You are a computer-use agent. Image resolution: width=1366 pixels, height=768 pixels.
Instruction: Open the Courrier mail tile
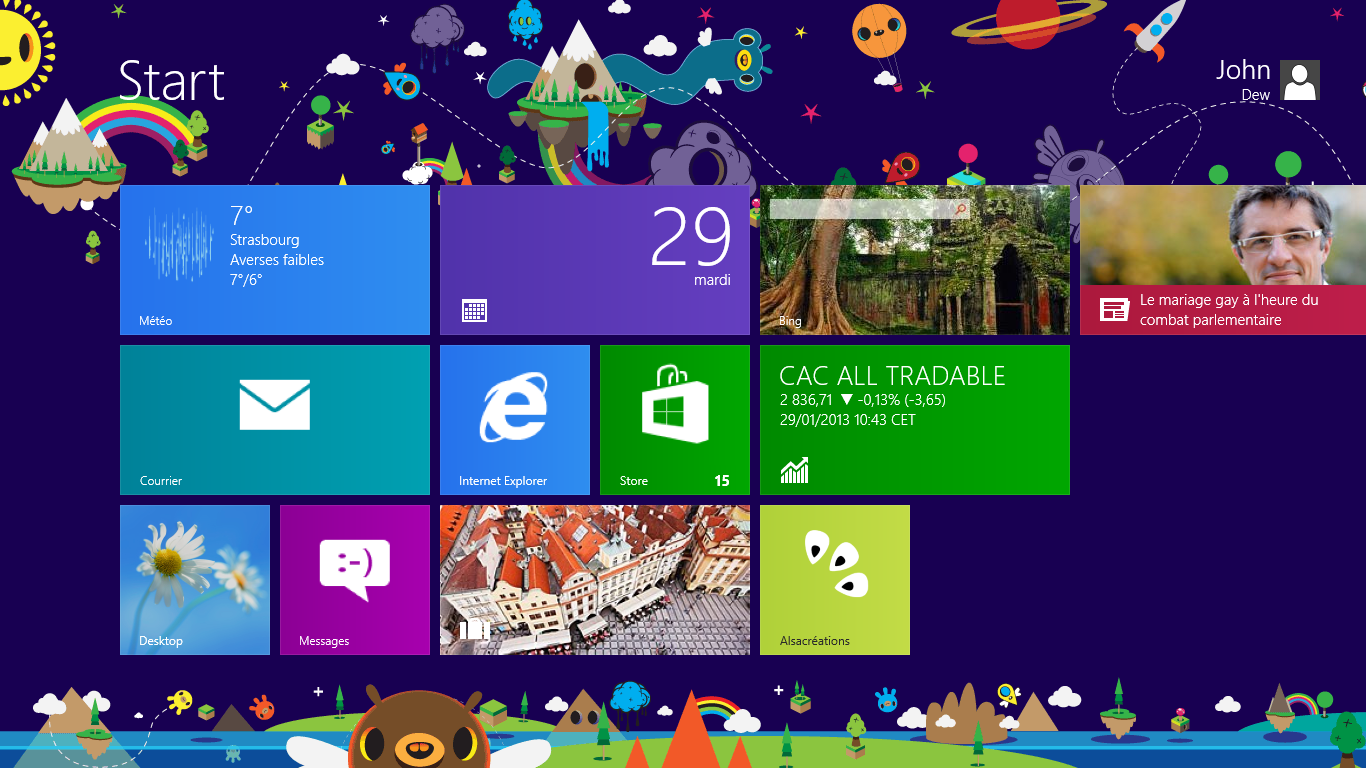(275, 420)
